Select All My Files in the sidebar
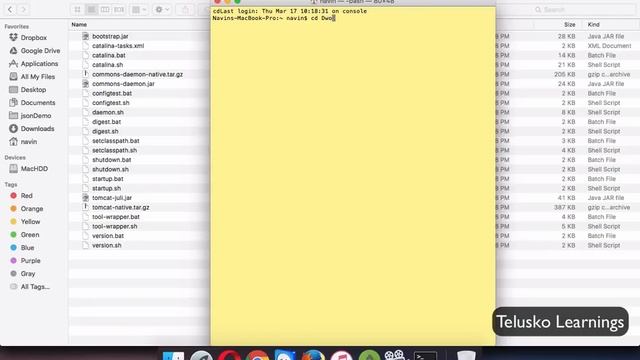The width and height of the screenshot is (640, 360). click(x=38, y=77)
